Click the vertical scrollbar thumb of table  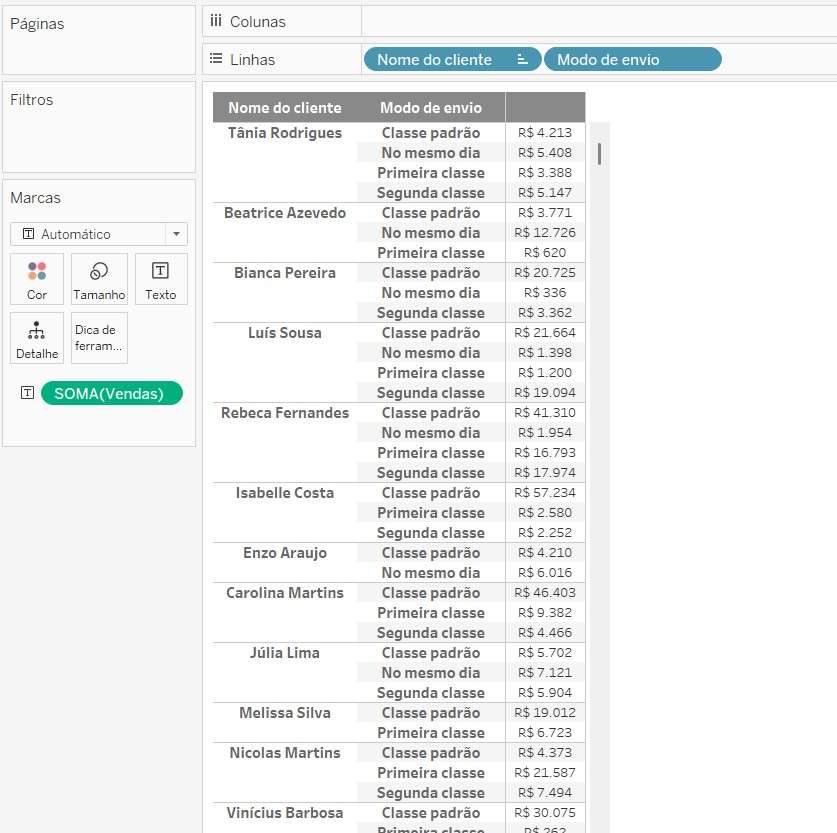tap(599, 153)
